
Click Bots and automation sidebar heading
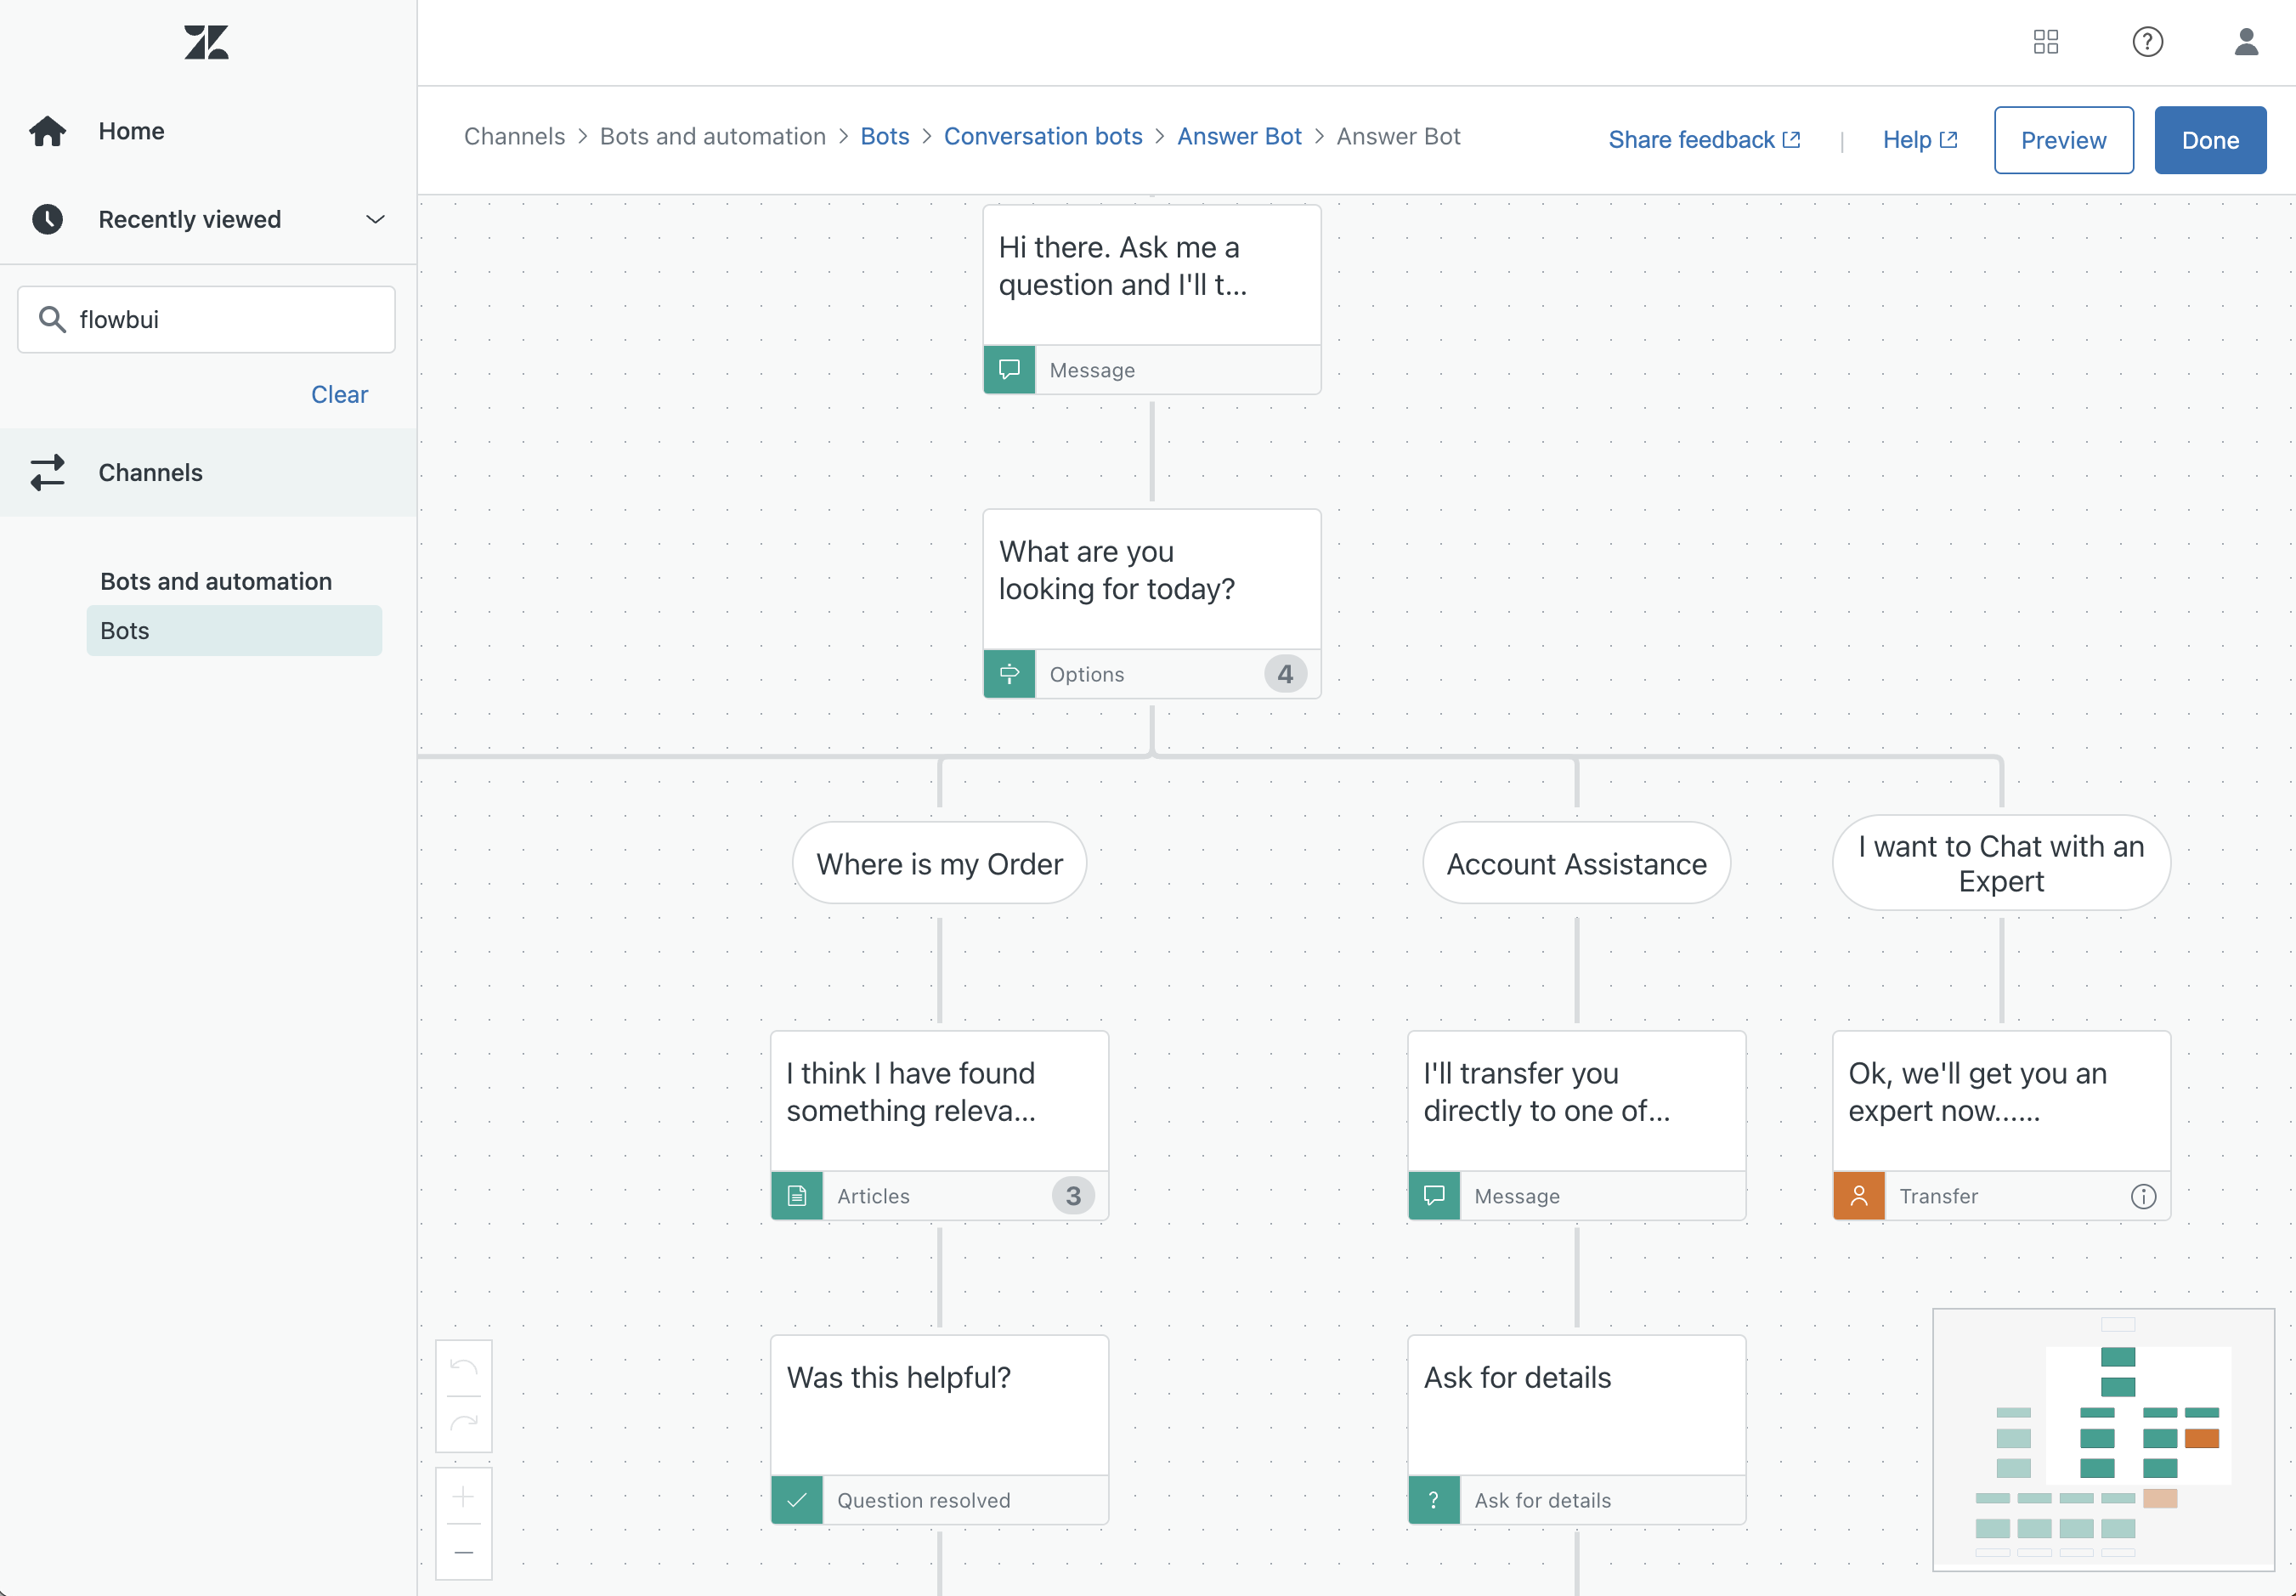[x=216, y=581]
